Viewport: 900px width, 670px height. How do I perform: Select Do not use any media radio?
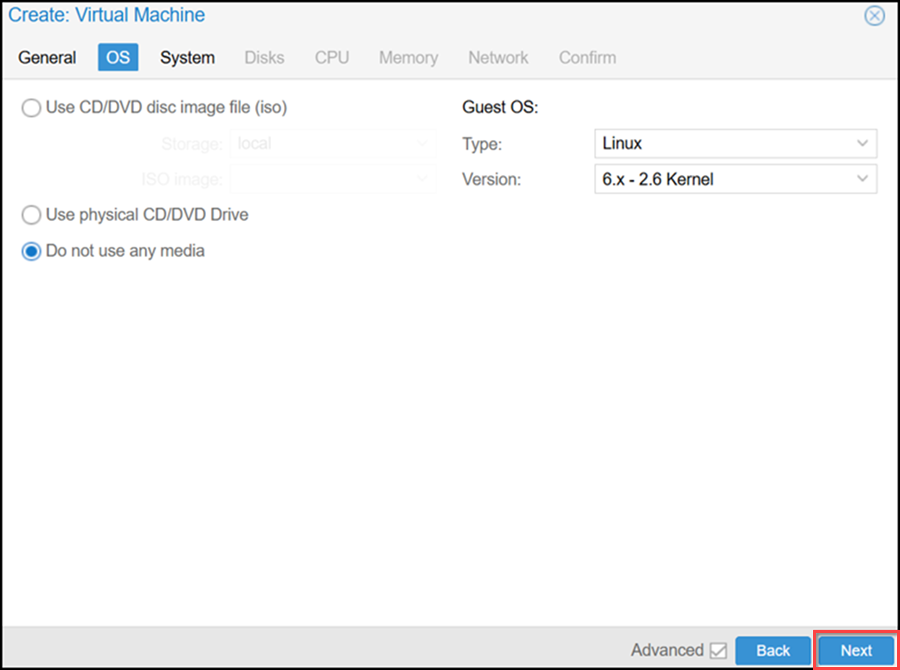point(31,251)
